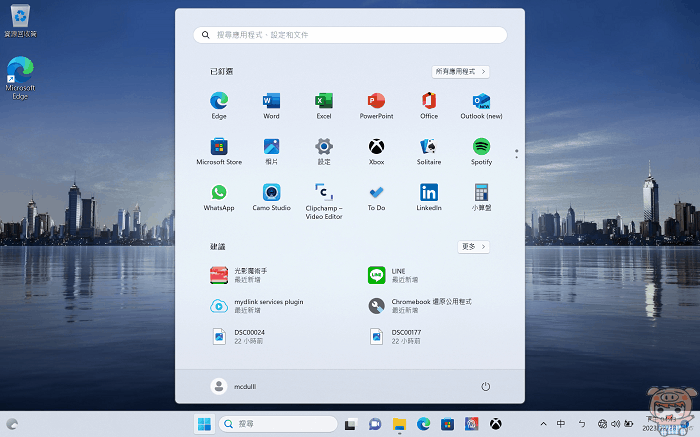Show hidden tray icons chevron
700x437 pixels.
pyautogui.click(x=543, y=424)
